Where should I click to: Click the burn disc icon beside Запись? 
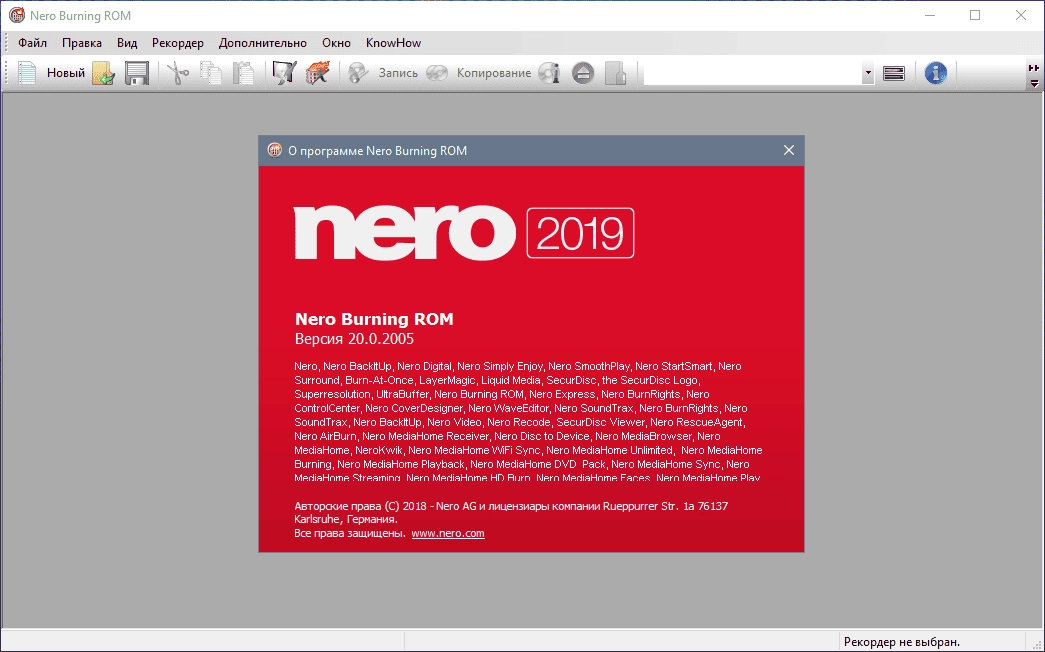click(x=358, y=73)
